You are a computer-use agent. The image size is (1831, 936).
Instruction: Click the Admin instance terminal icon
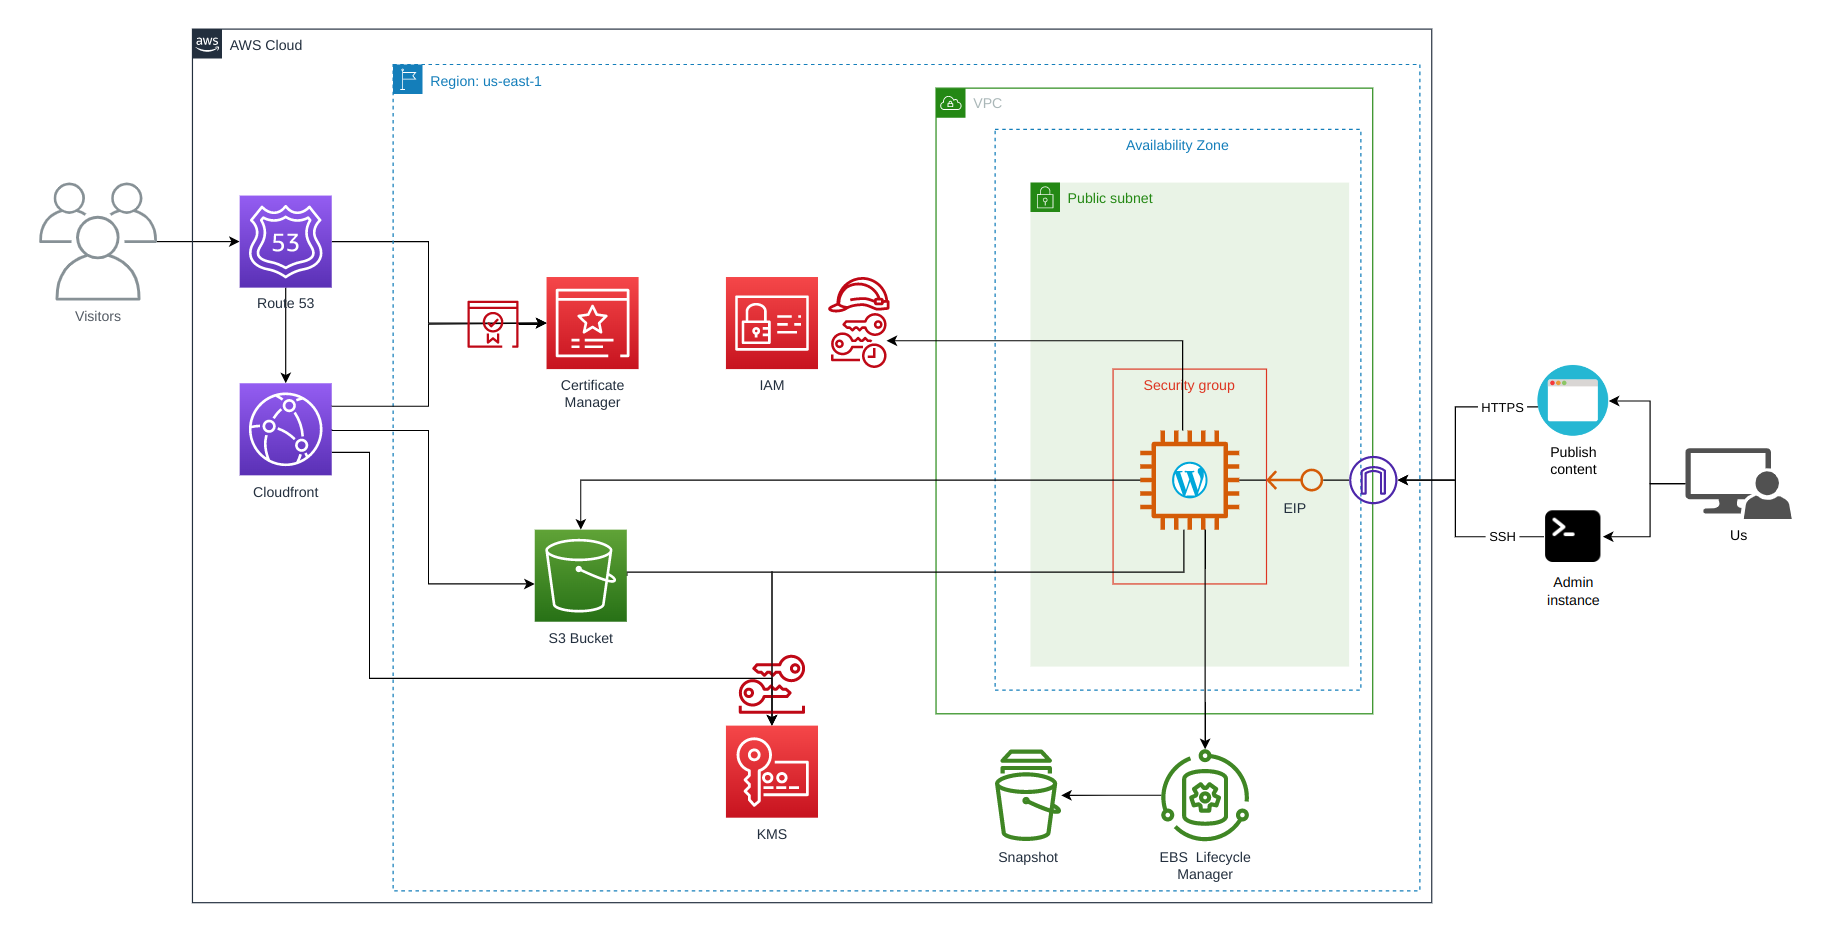click(1572, 536)
